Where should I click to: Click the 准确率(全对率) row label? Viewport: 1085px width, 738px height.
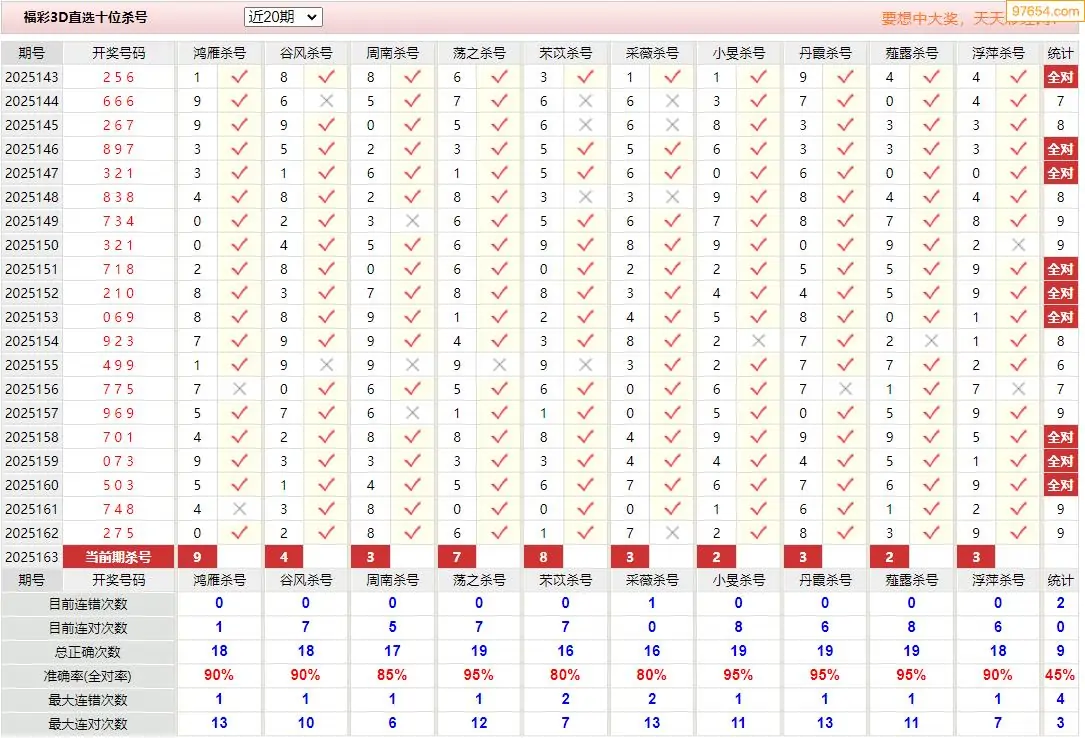coord(88,676)
